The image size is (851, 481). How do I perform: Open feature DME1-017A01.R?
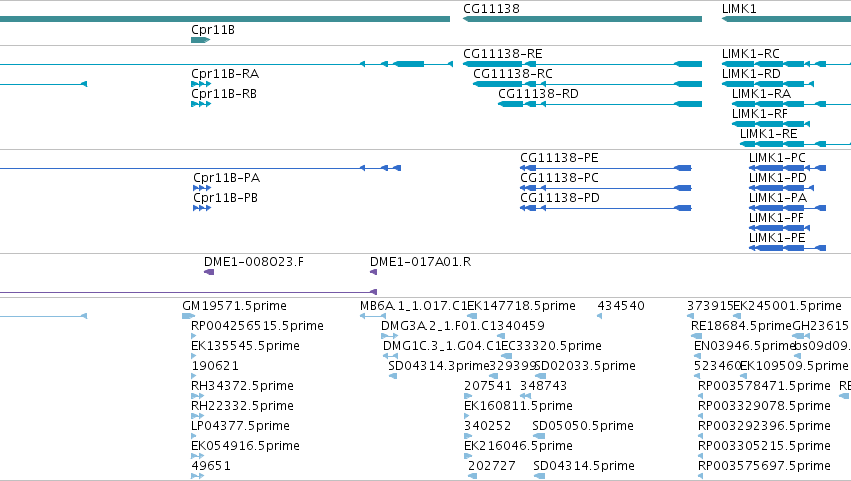[420, 262]
